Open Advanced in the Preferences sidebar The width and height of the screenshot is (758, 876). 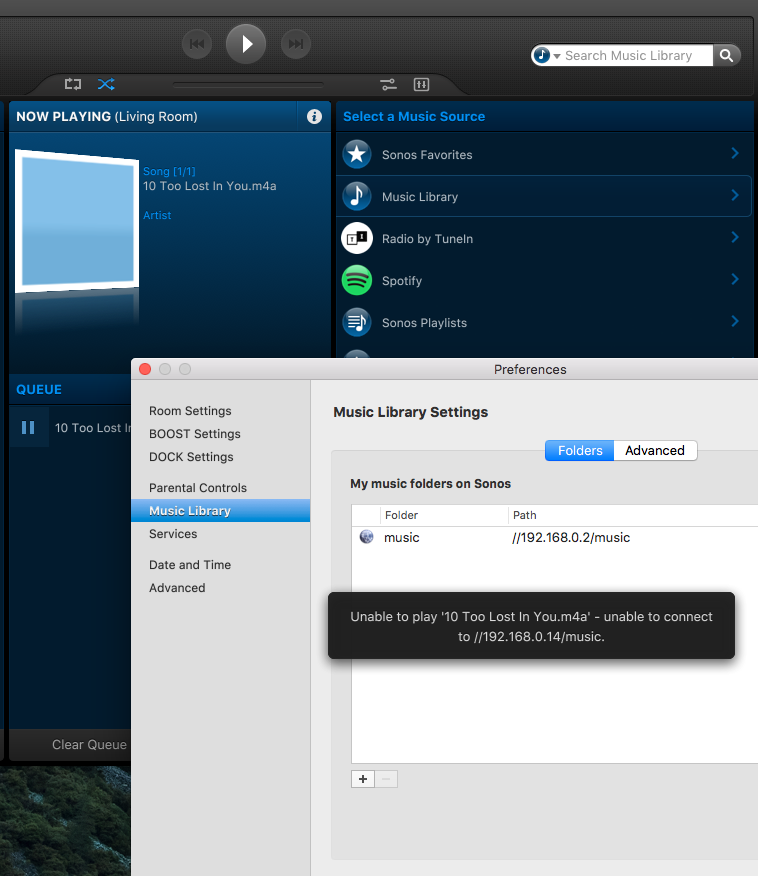point(177,588)
